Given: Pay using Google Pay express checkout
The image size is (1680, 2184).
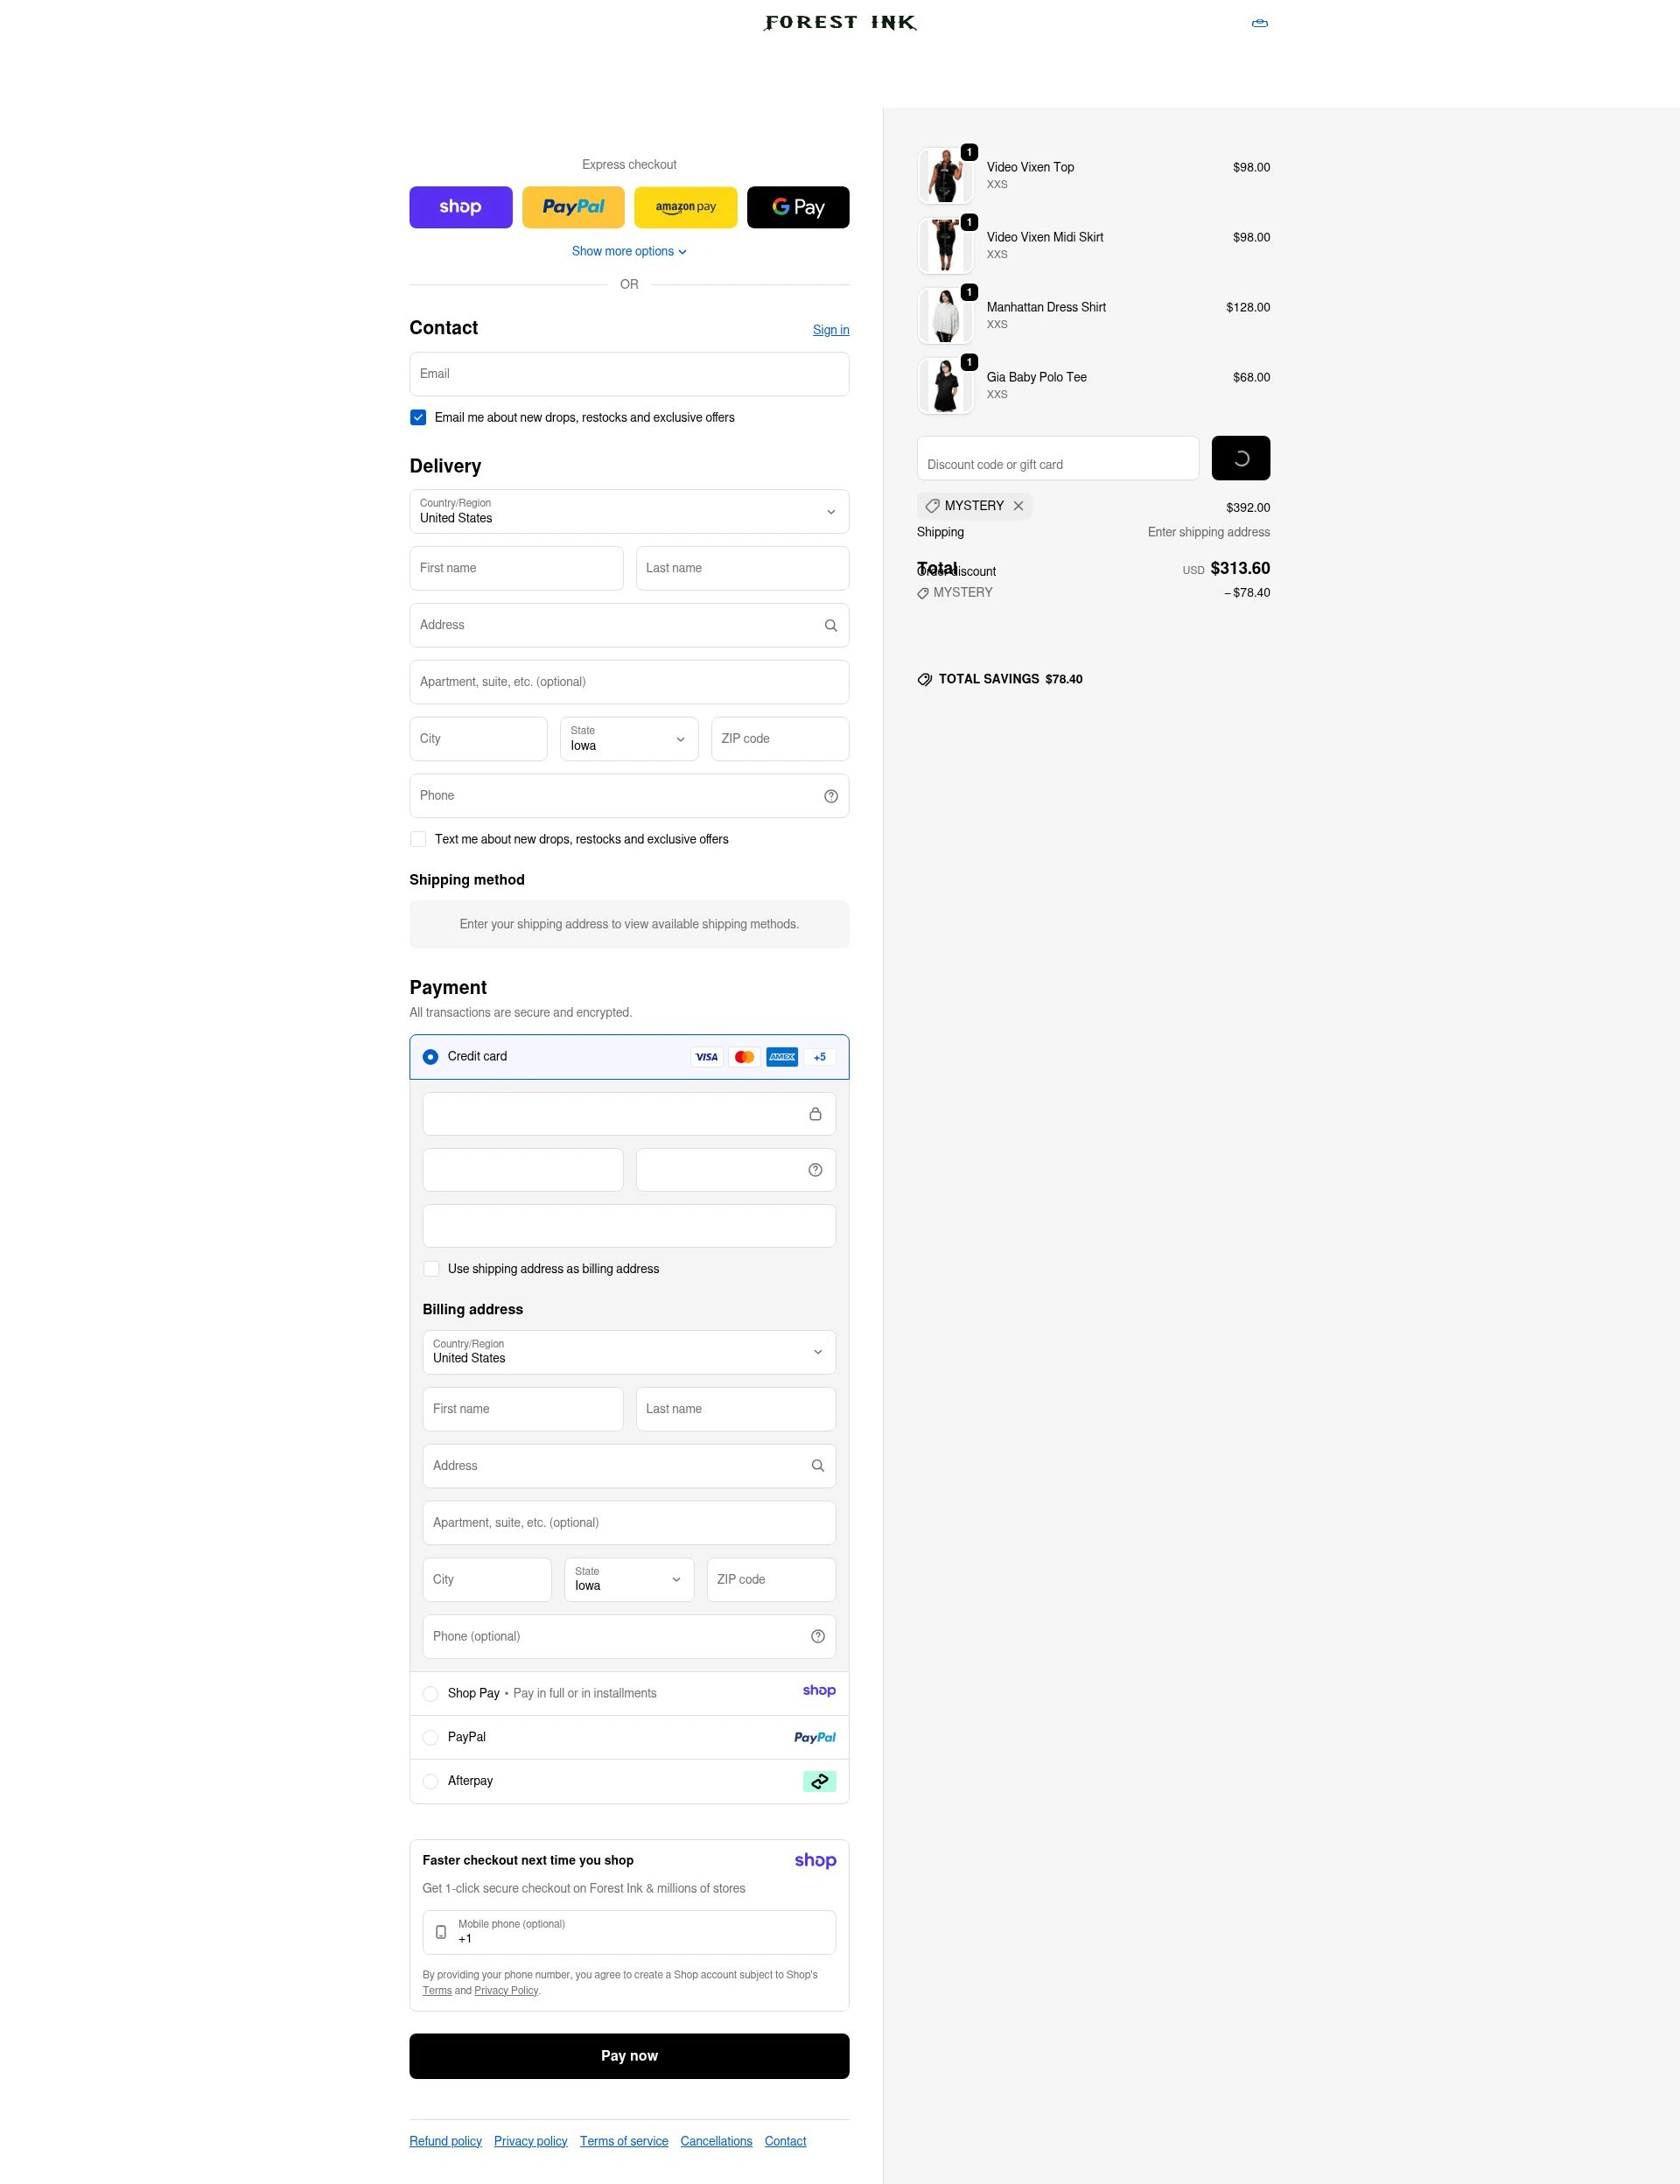Looking at the screenshot, I should coord(797,207).
